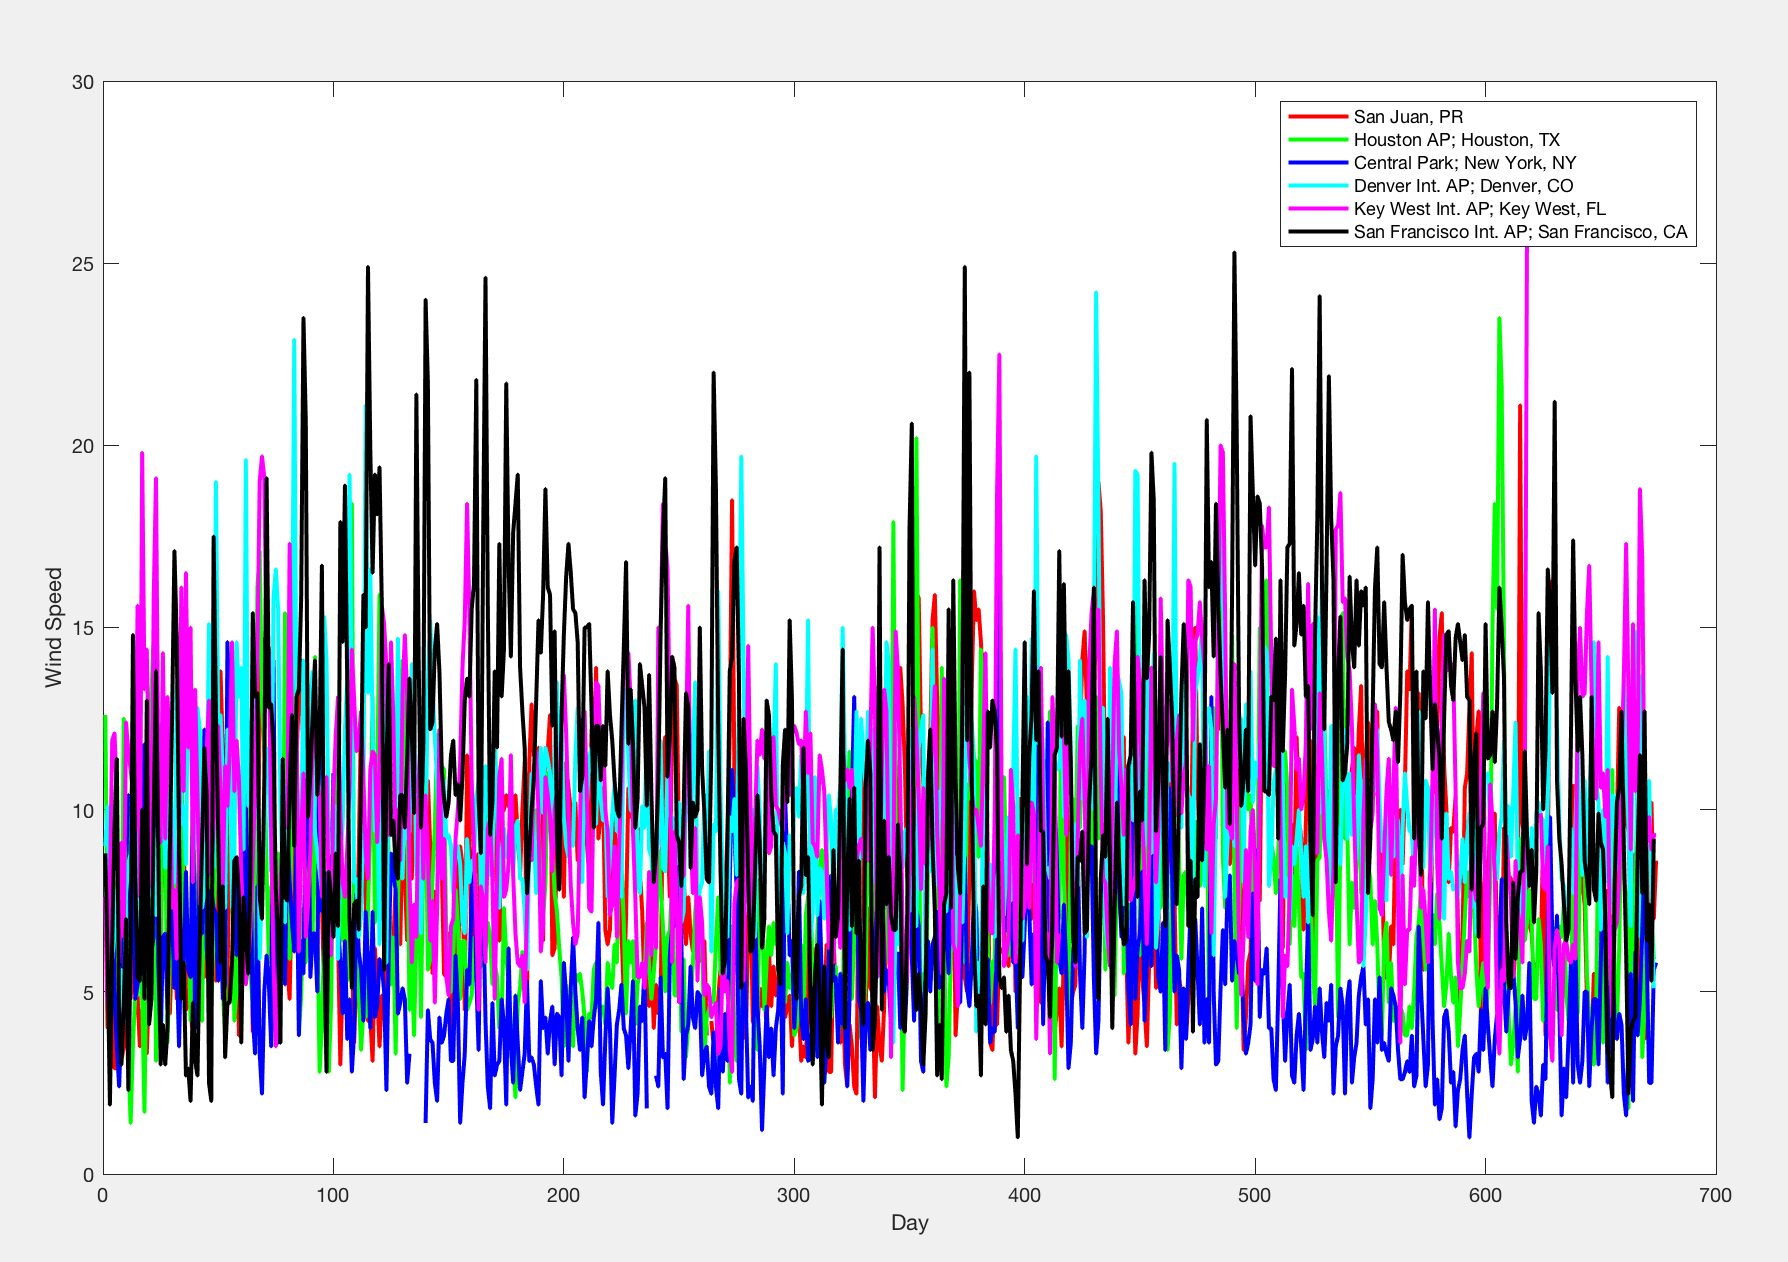Click the x-axis tick label 700
1788x1262 pixels.
pos(1715,1195)
